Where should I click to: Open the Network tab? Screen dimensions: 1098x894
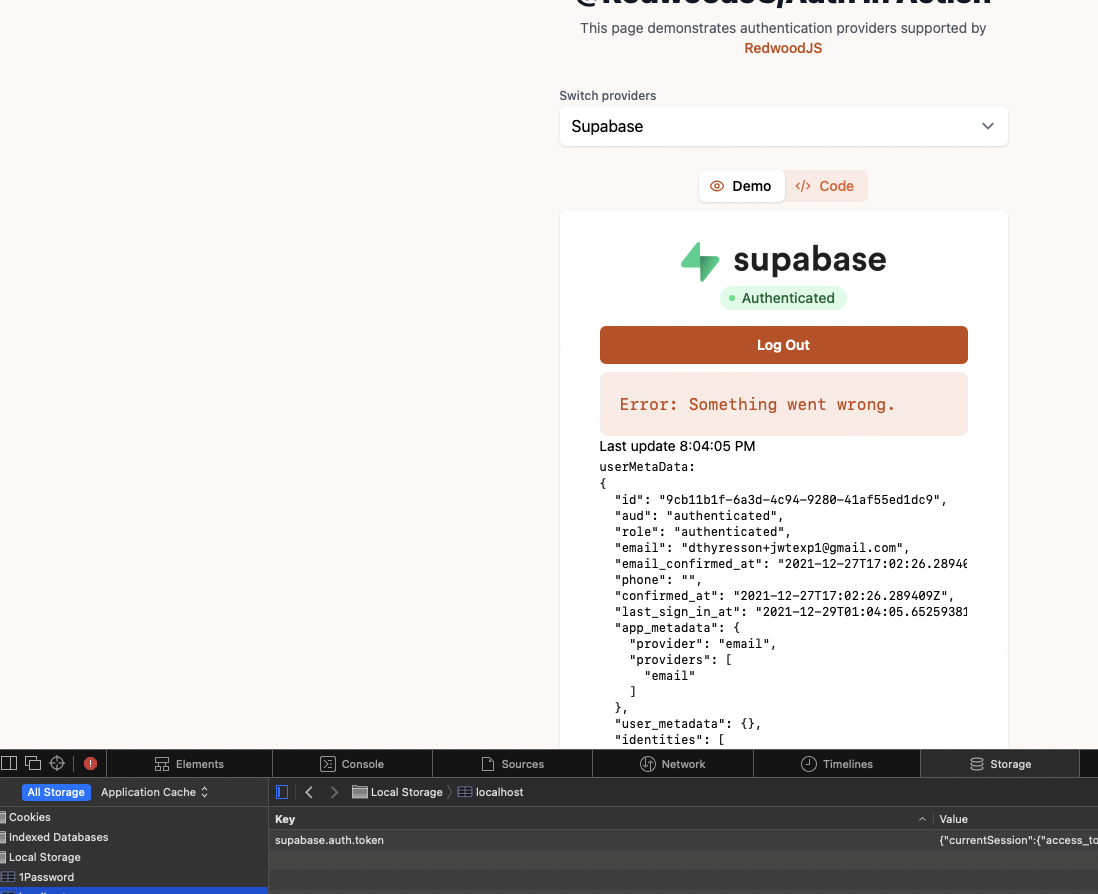673,764
